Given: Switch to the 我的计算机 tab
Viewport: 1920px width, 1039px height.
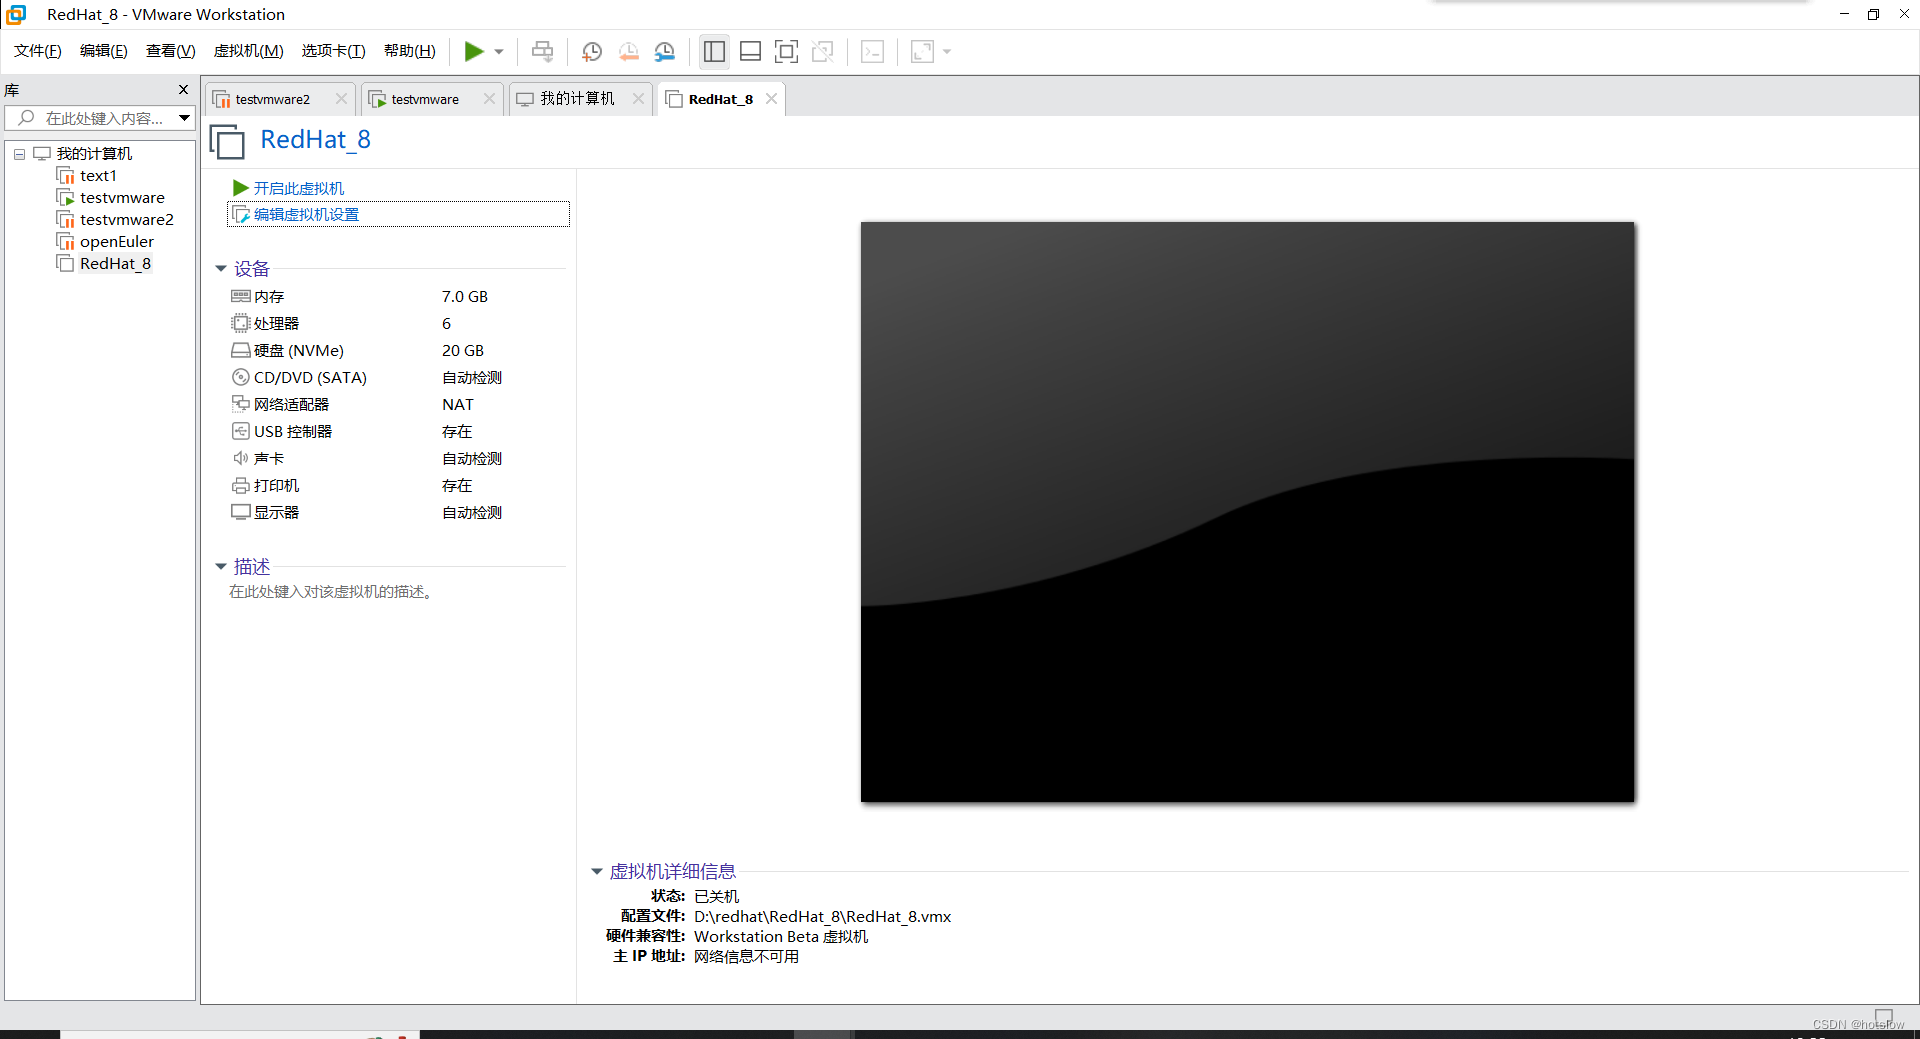Looking at the screenshot, I should tap(577, 99).
